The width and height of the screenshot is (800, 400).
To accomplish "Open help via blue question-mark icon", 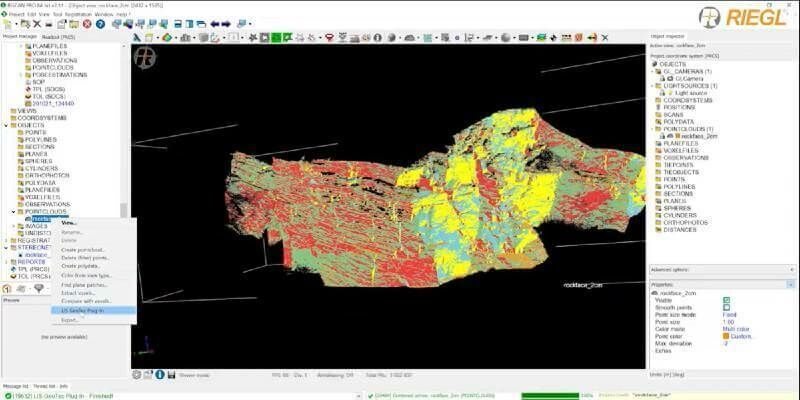I will (101, 24).
